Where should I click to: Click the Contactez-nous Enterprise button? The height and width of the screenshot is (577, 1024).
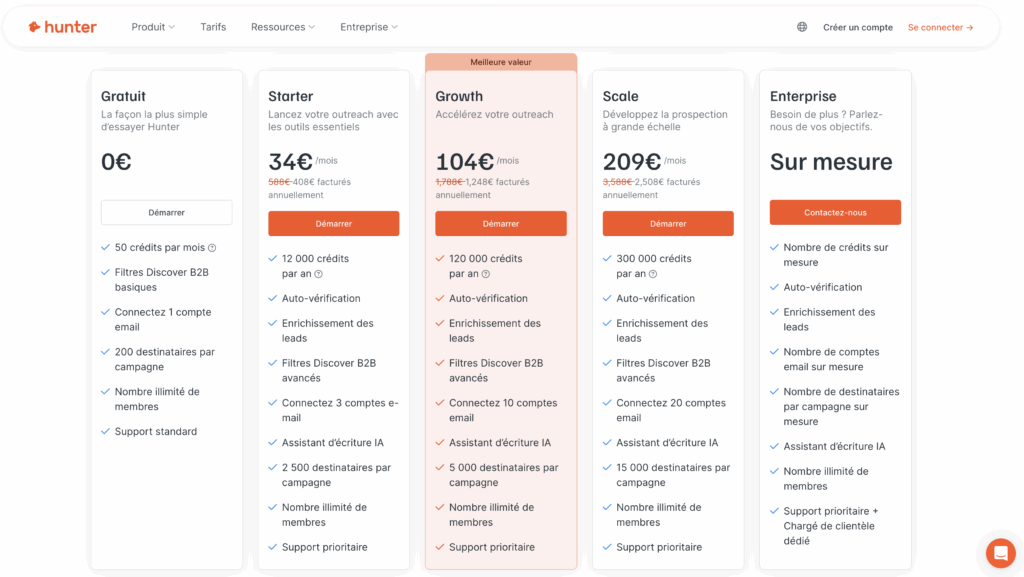[x=835, y=212]
